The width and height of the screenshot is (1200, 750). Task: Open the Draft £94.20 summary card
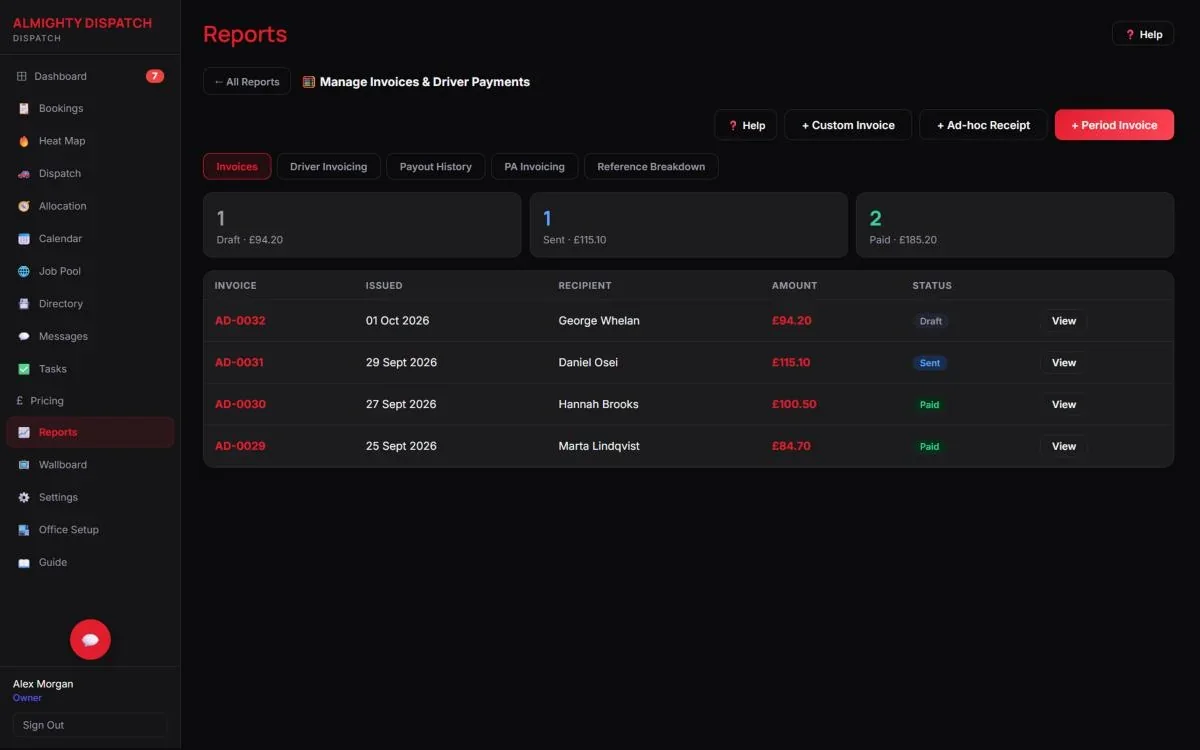362,225
